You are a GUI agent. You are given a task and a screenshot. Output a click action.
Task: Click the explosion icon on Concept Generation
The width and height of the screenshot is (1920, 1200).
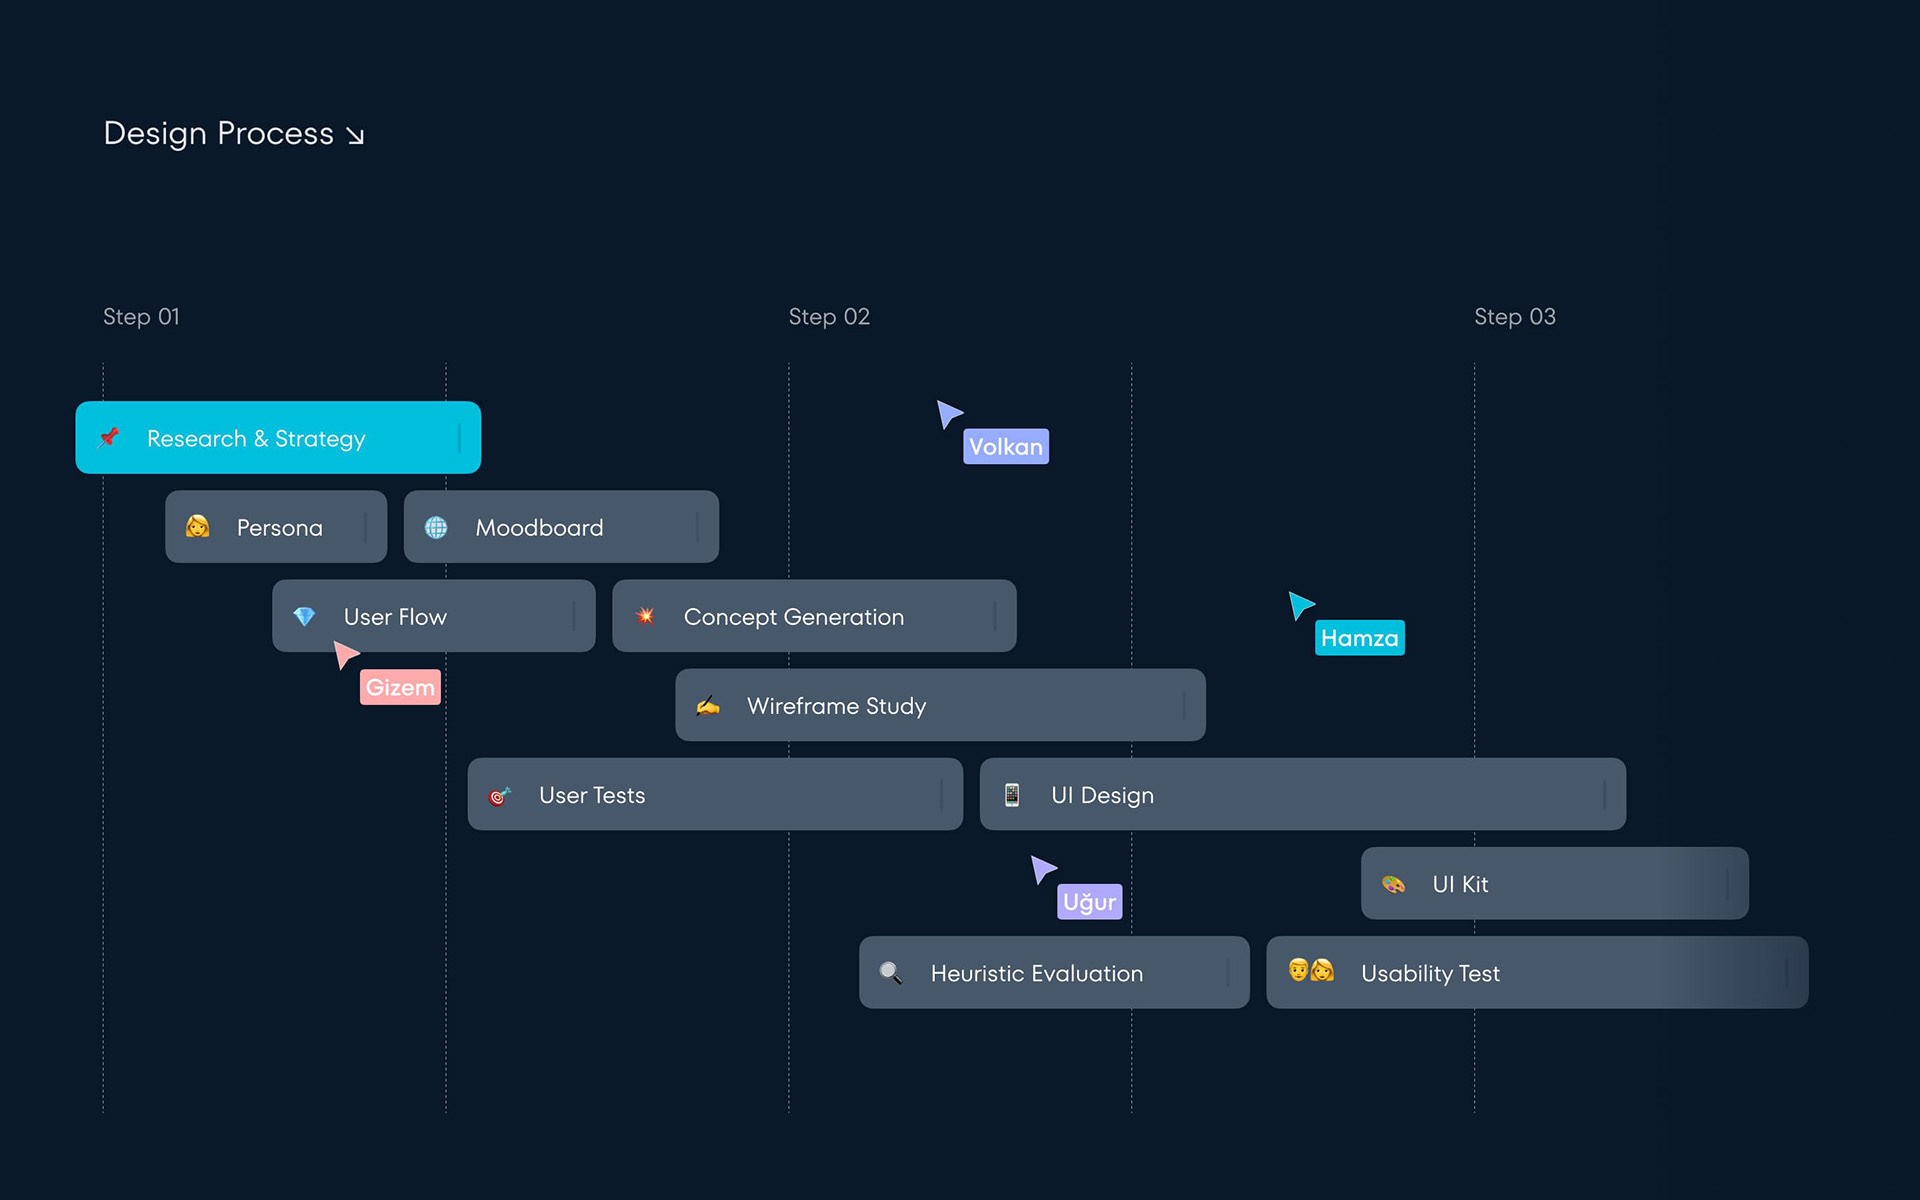tap(645, 616)
